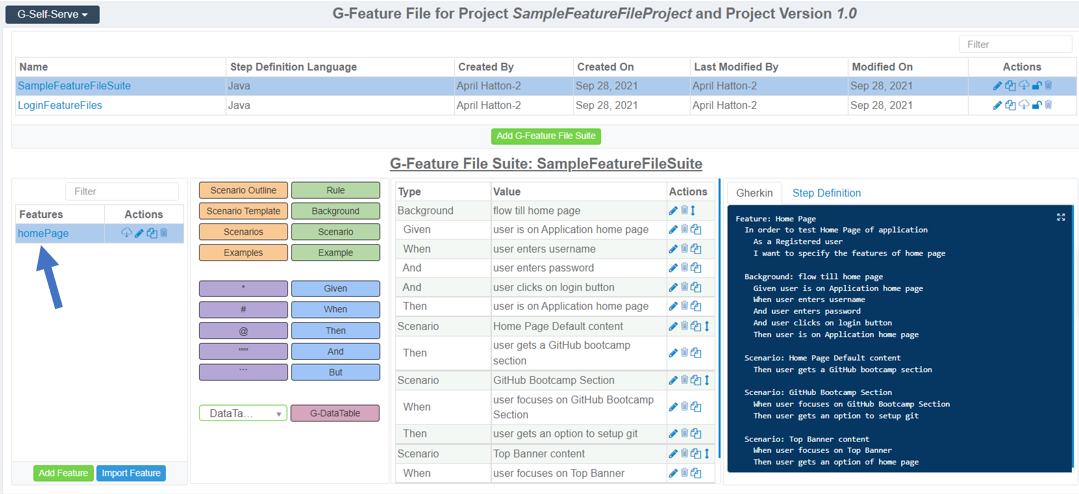Click the Scenario Template keyword button
Viewport: 1079px width, 494px height.
(243, 211)
